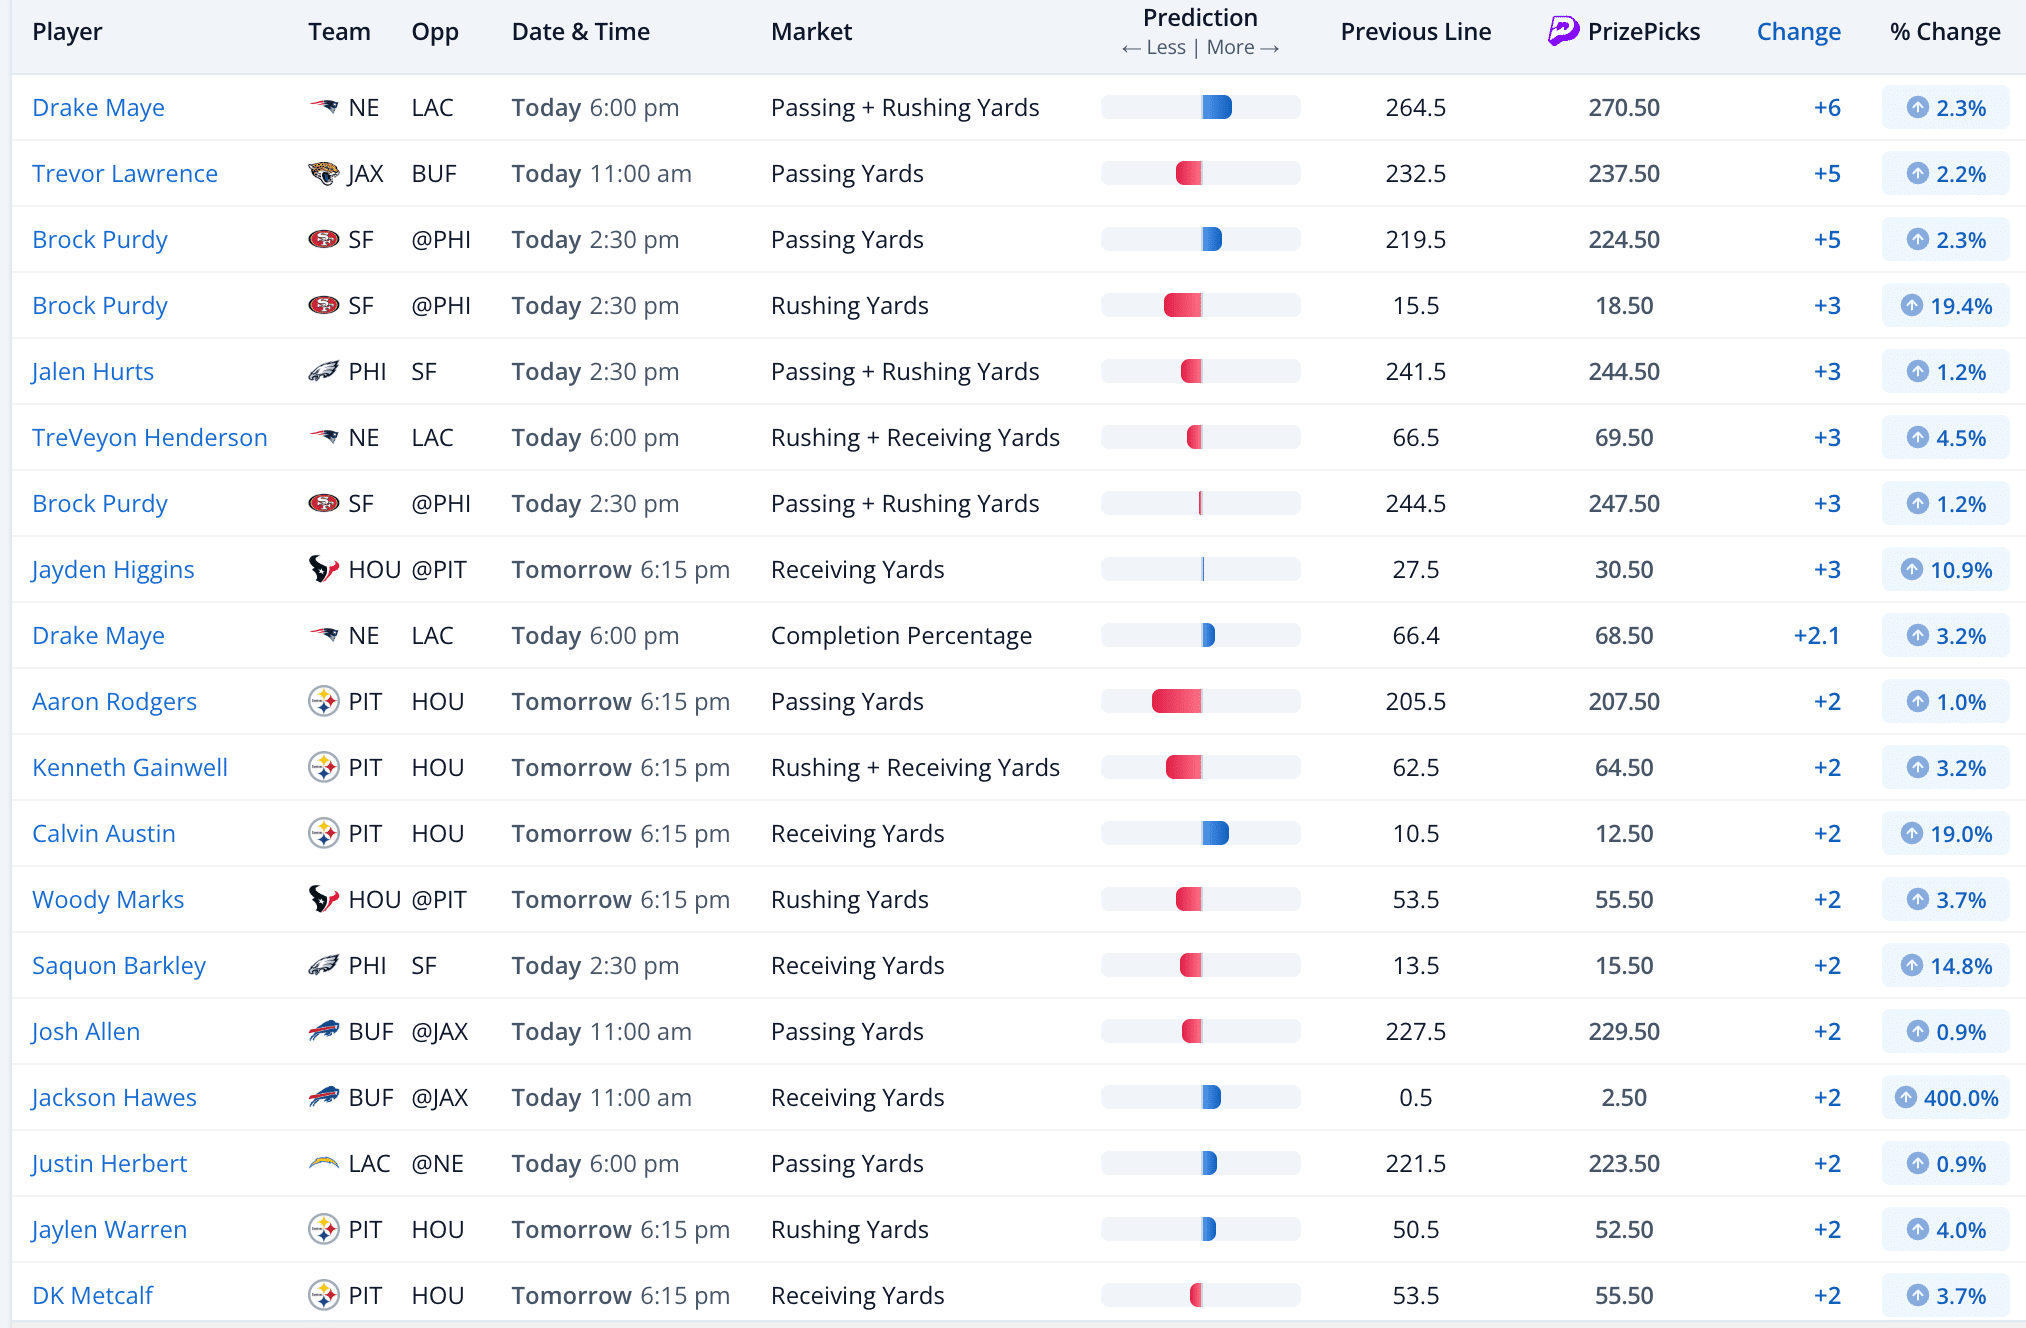The width and height of the screenshot is (2026, 1328).
Task: Sort by % Change column header
Action: coord(1944,32)
